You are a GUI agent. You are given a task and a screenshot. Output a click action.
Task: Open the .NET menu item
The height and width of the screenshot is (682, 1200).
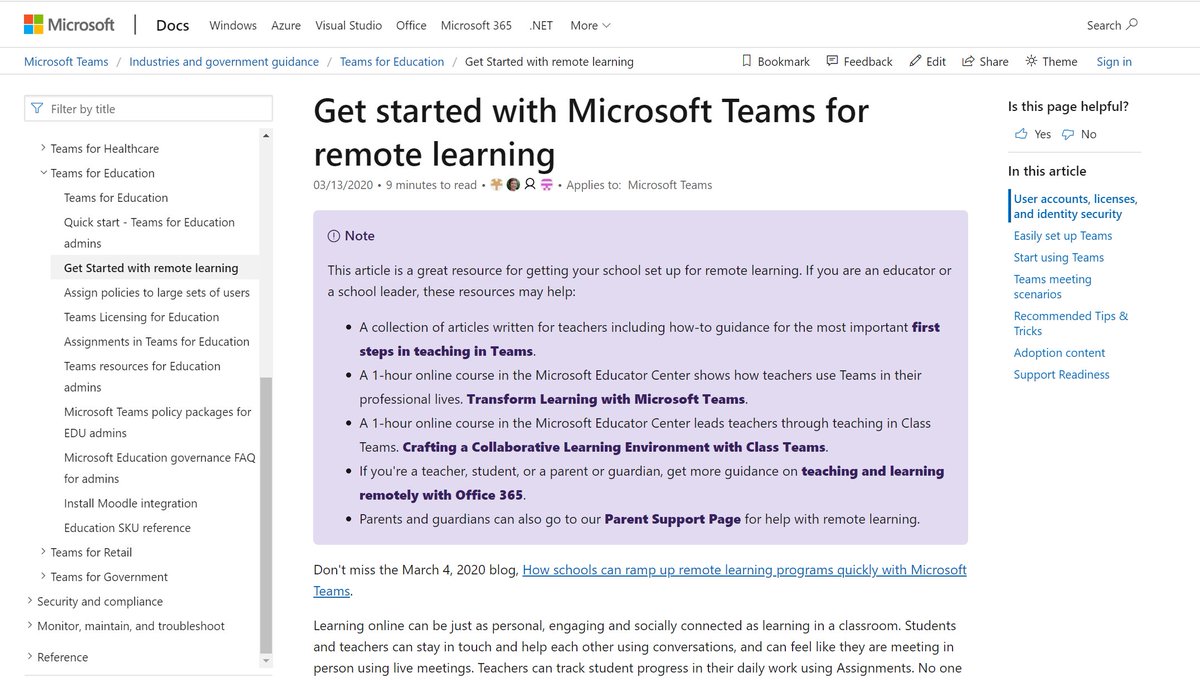coord(541,25)
